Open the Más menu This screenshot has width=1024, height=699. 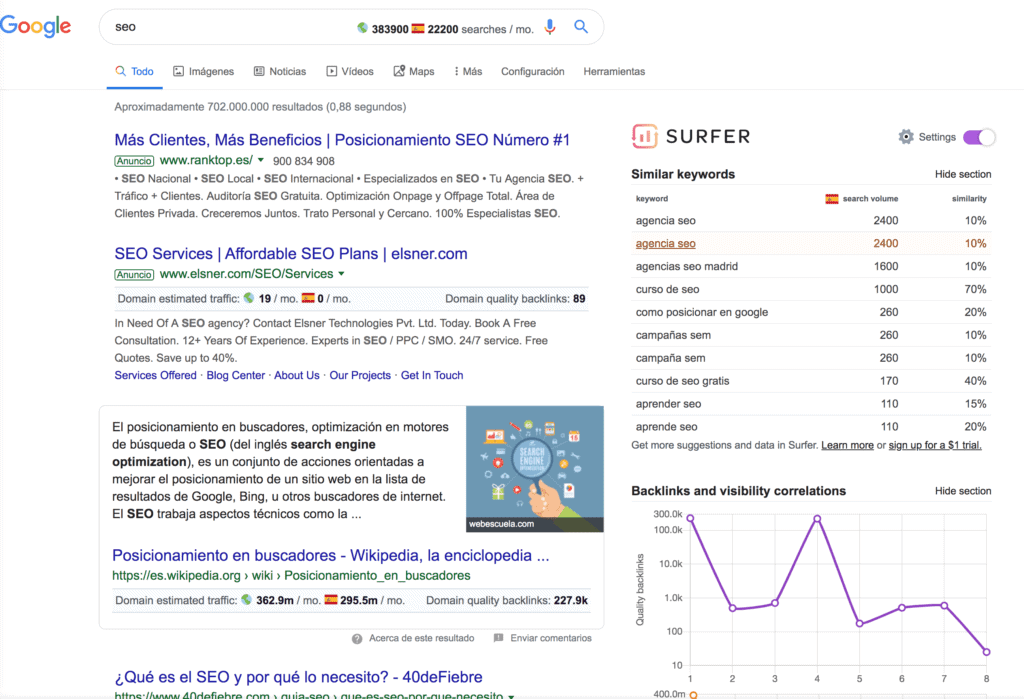(468, 71)
